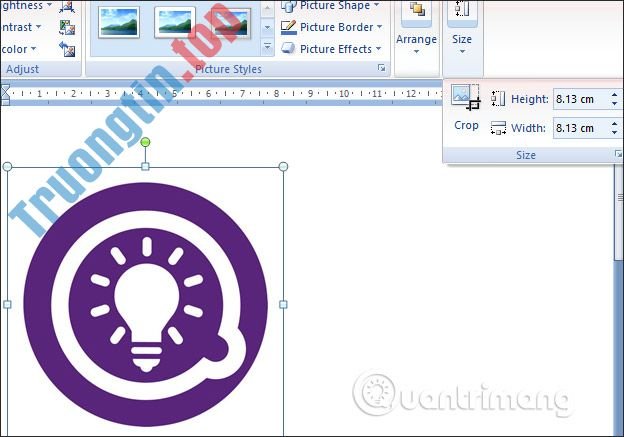Click the right-middle sizing handle

tap(283, 304)
